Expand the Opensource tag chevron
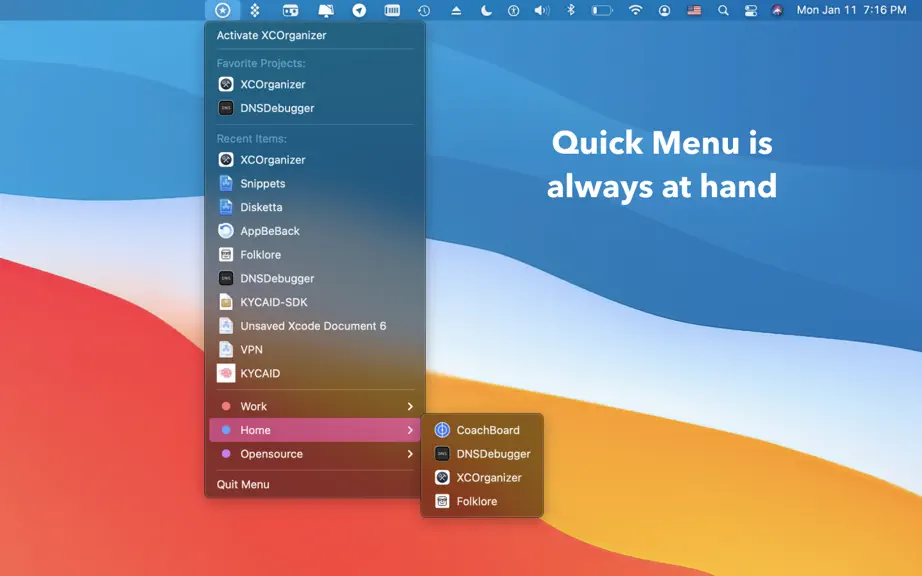Viewport: 922px width, 576px height. pyautogui.click(x=410, y=454)
